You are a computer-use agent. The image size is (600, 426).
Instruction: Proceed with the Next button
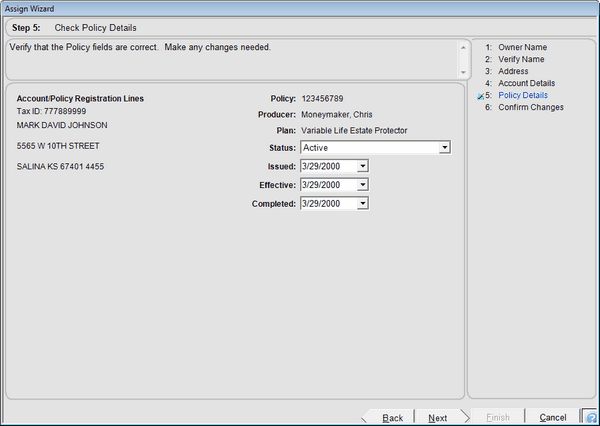click(x=437, y=418)
